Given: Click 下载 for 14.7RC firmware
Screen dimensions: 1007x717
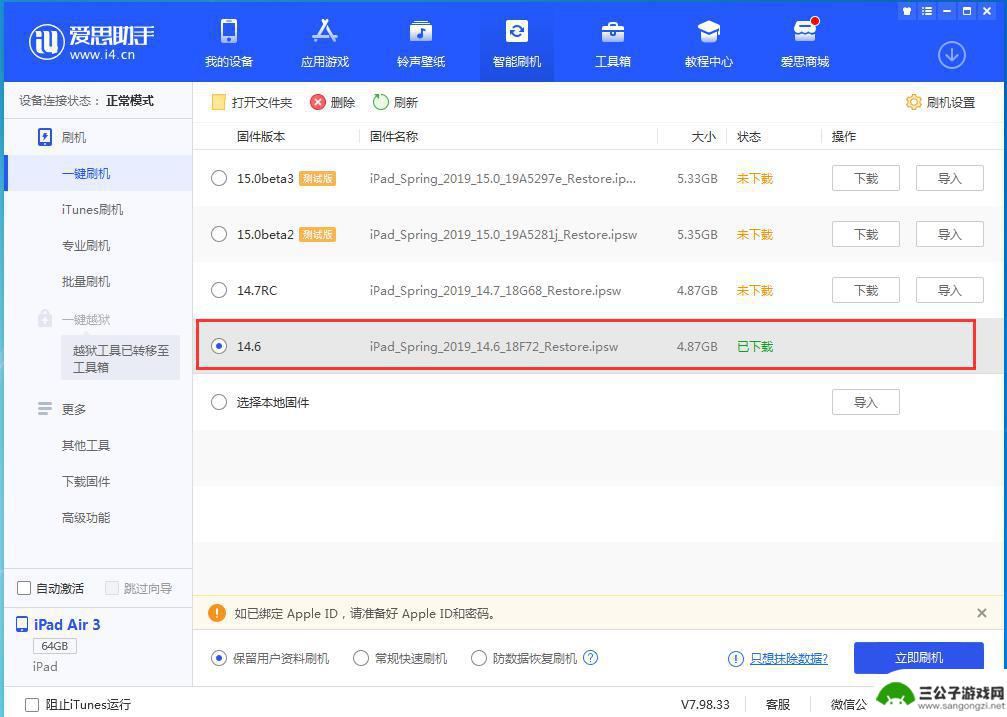Looking at the screenshot, I should pos(866,290).
